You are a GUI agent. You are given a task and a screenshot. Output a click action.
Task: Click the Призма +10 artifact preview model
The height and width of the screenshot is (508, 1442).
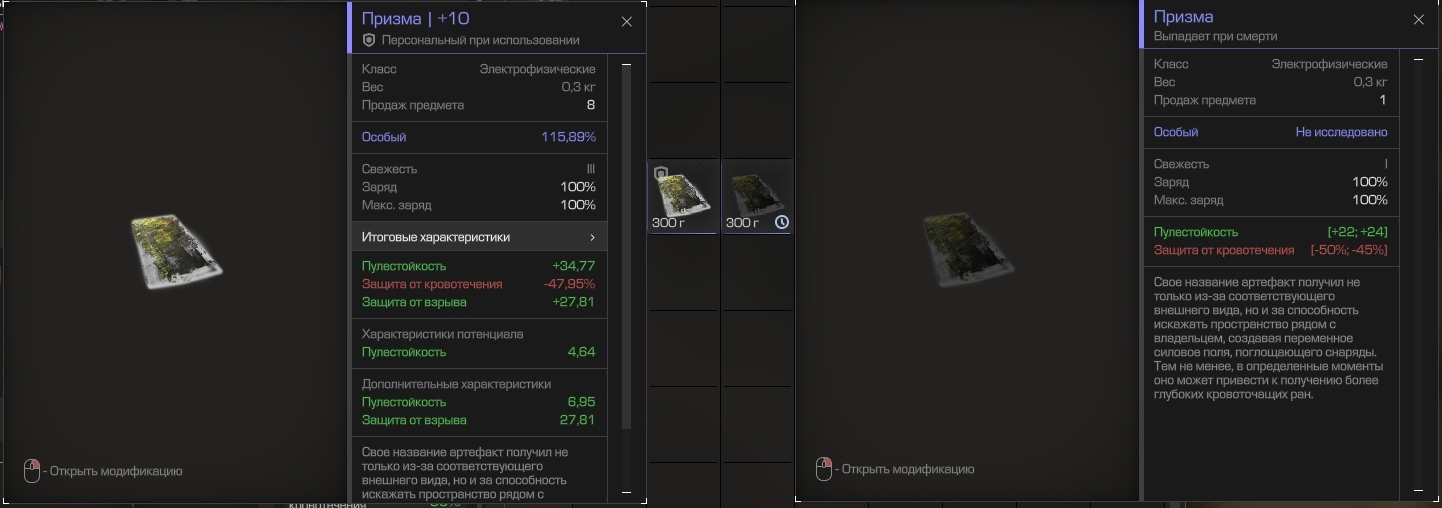tap(177, 251)
